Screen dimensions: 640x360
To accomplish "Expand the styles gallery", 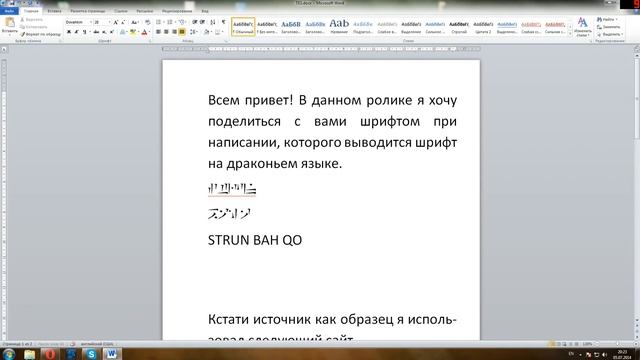I will point(570,34).
